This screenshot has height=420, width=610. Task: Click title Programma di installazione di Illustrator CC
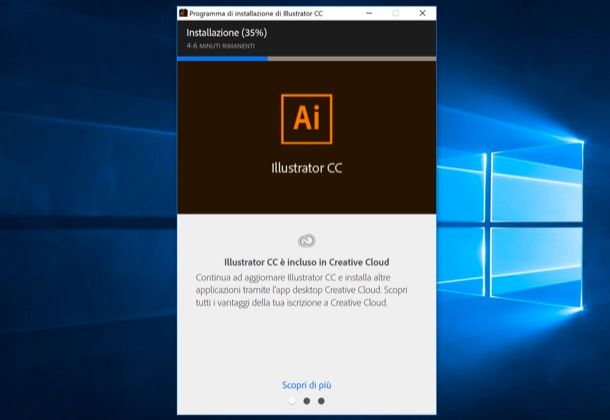[x=256, y=14]
